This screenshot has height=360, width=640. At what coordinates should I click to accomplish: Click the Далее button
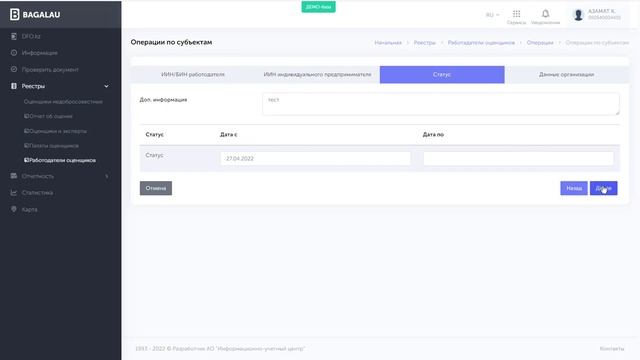[603, 188]
